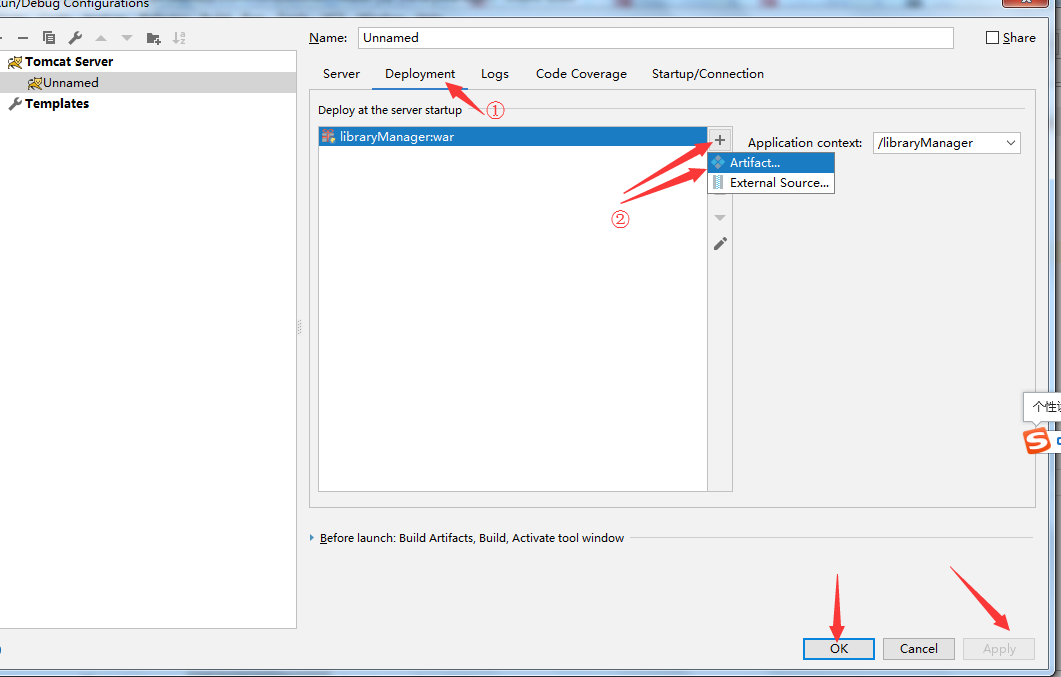Move deployment down using triangle icon
This screenshot has height=677, width=1061.
coord(720,218)
